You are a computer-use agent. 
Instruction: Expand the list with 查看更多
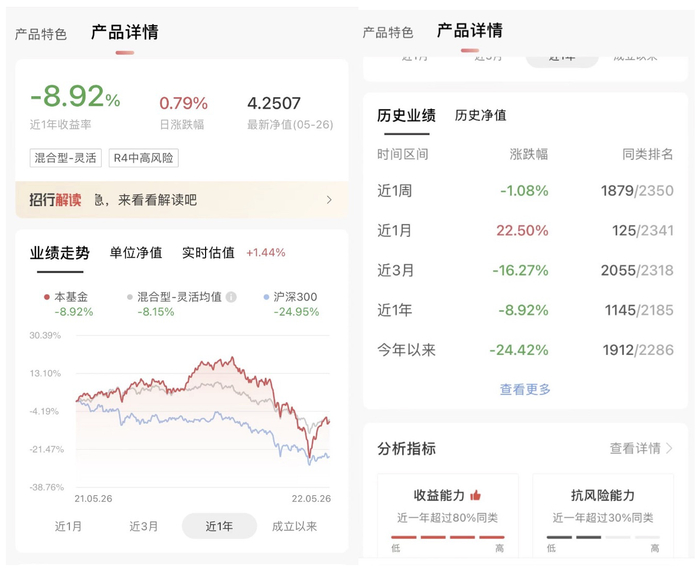click(x=525, y=389)
